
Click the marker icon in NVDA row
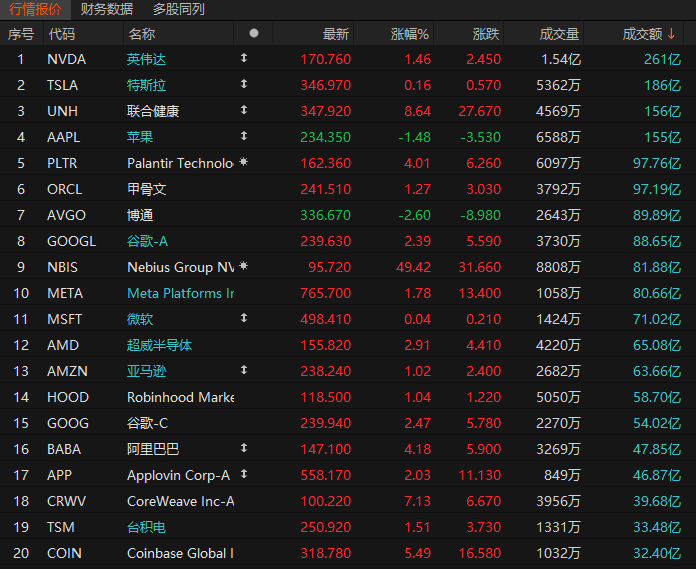(x=244, y=58)
